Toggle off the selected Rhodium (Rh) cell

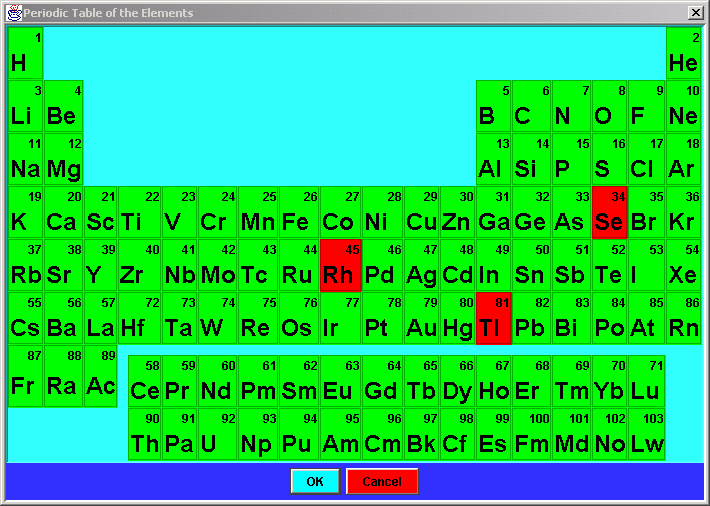[x=338, y=265]
